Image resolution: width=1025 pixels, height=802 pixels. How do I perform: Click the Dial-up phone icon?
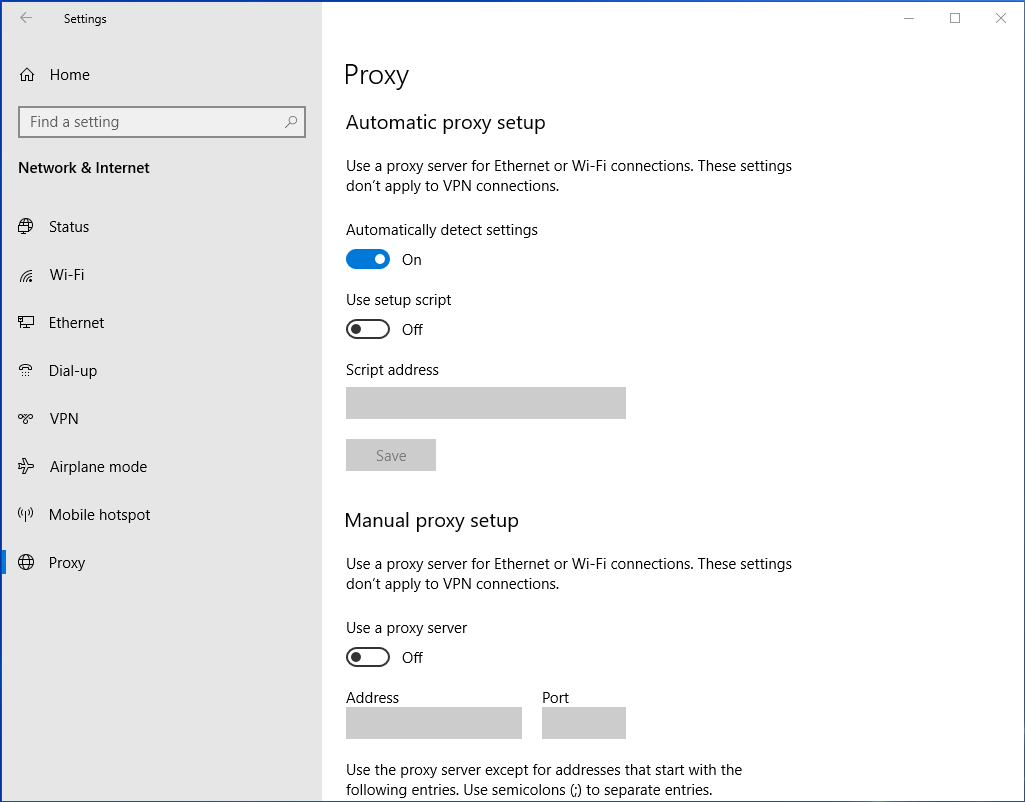pyautogui.click(x=25, y=371)
